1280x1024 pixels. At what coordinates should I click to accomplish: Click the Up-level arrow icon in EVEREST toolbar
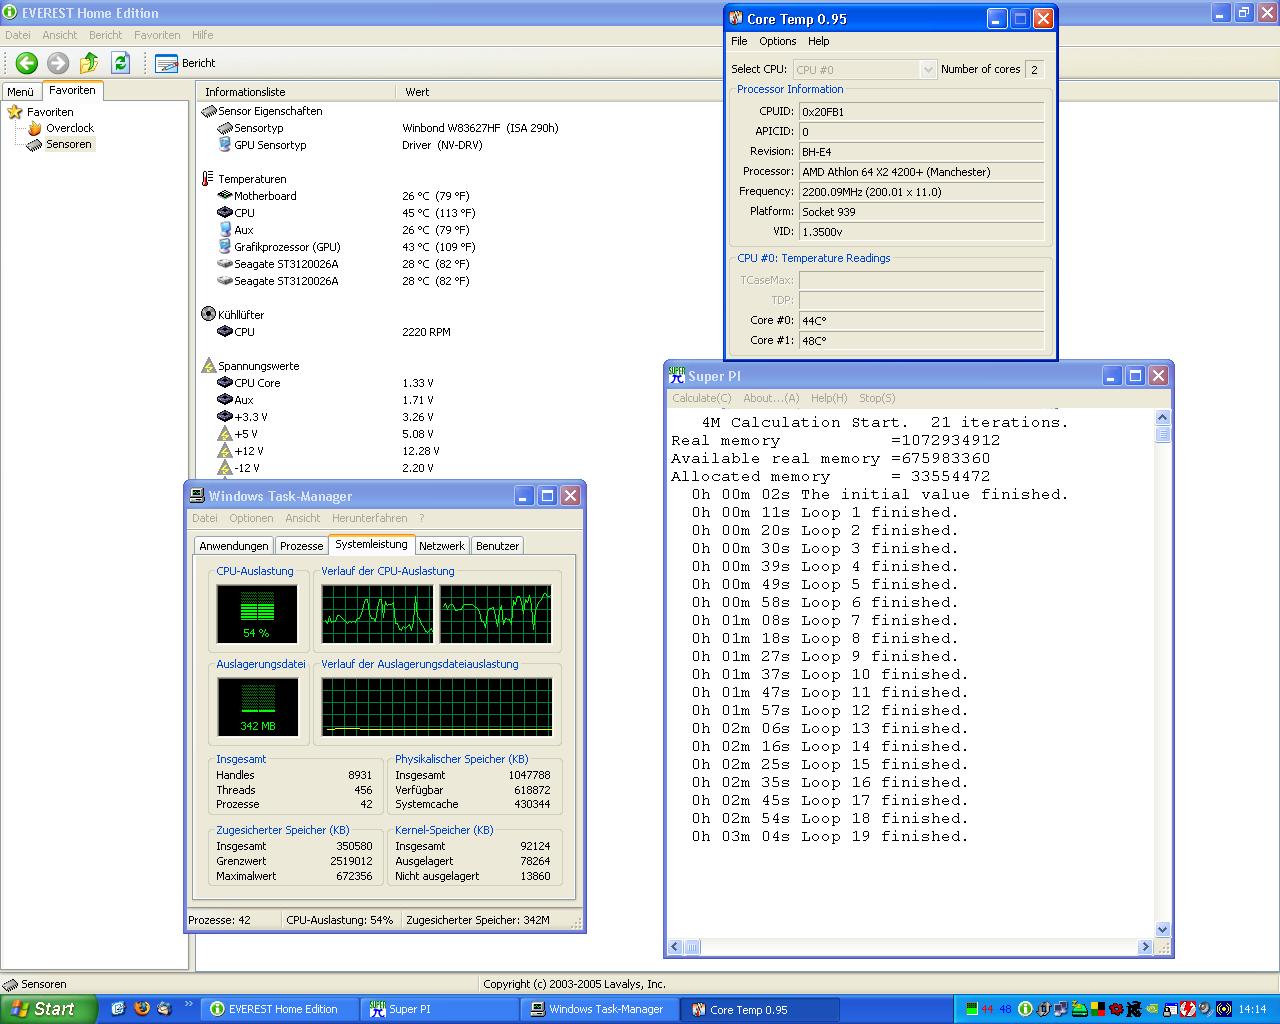(89, 63)
